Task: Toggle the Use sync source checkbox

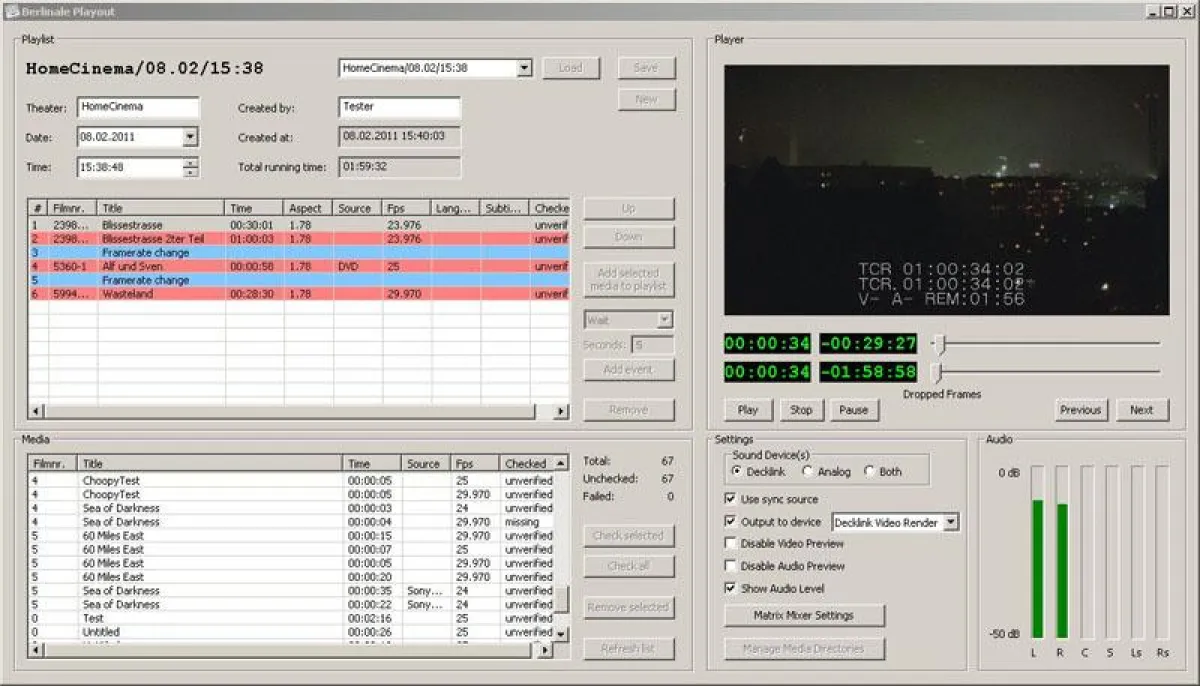Action: click(730, 499)
